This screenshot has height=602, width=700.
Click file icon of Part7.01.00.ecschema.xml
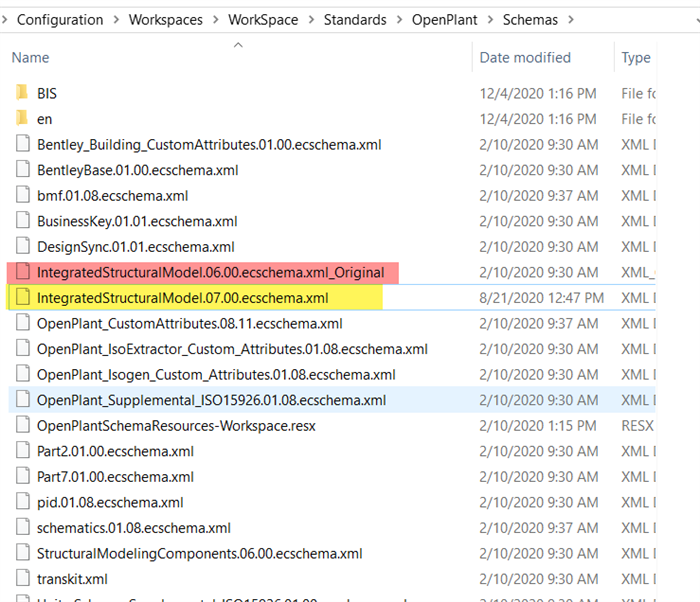23,476
